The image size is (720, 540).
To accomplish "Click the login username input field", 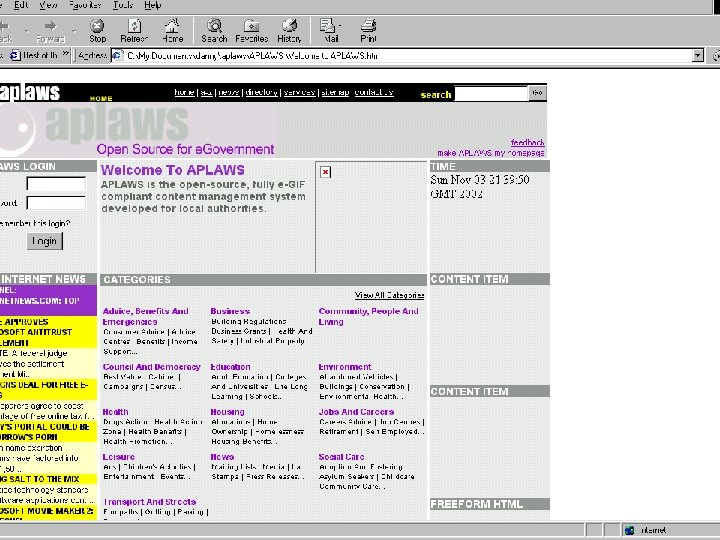I will coord(56,184).
